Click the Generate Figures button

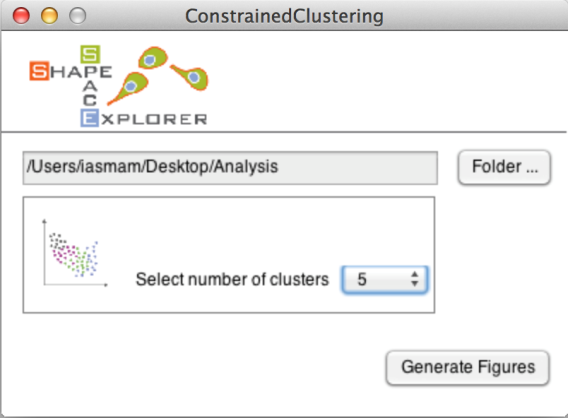coord(468,367)
